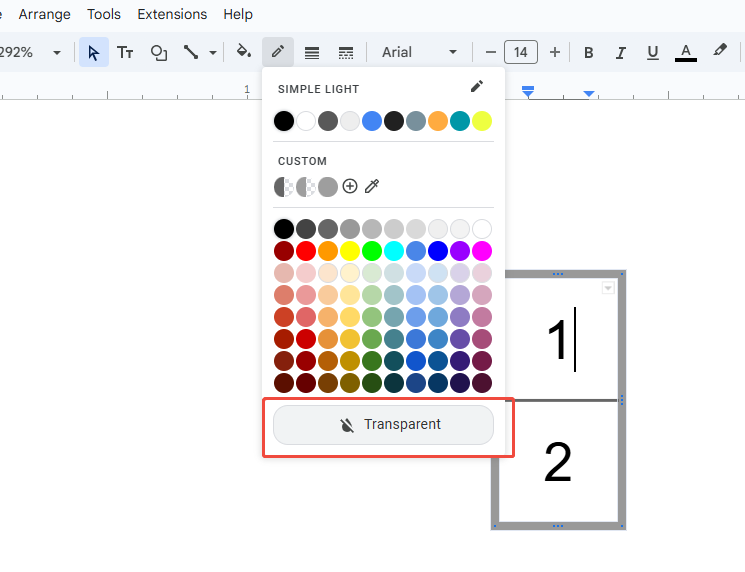745x572 pixels.
Task: Click the Fill color paint bucket
Action: [x=243, y=52]
